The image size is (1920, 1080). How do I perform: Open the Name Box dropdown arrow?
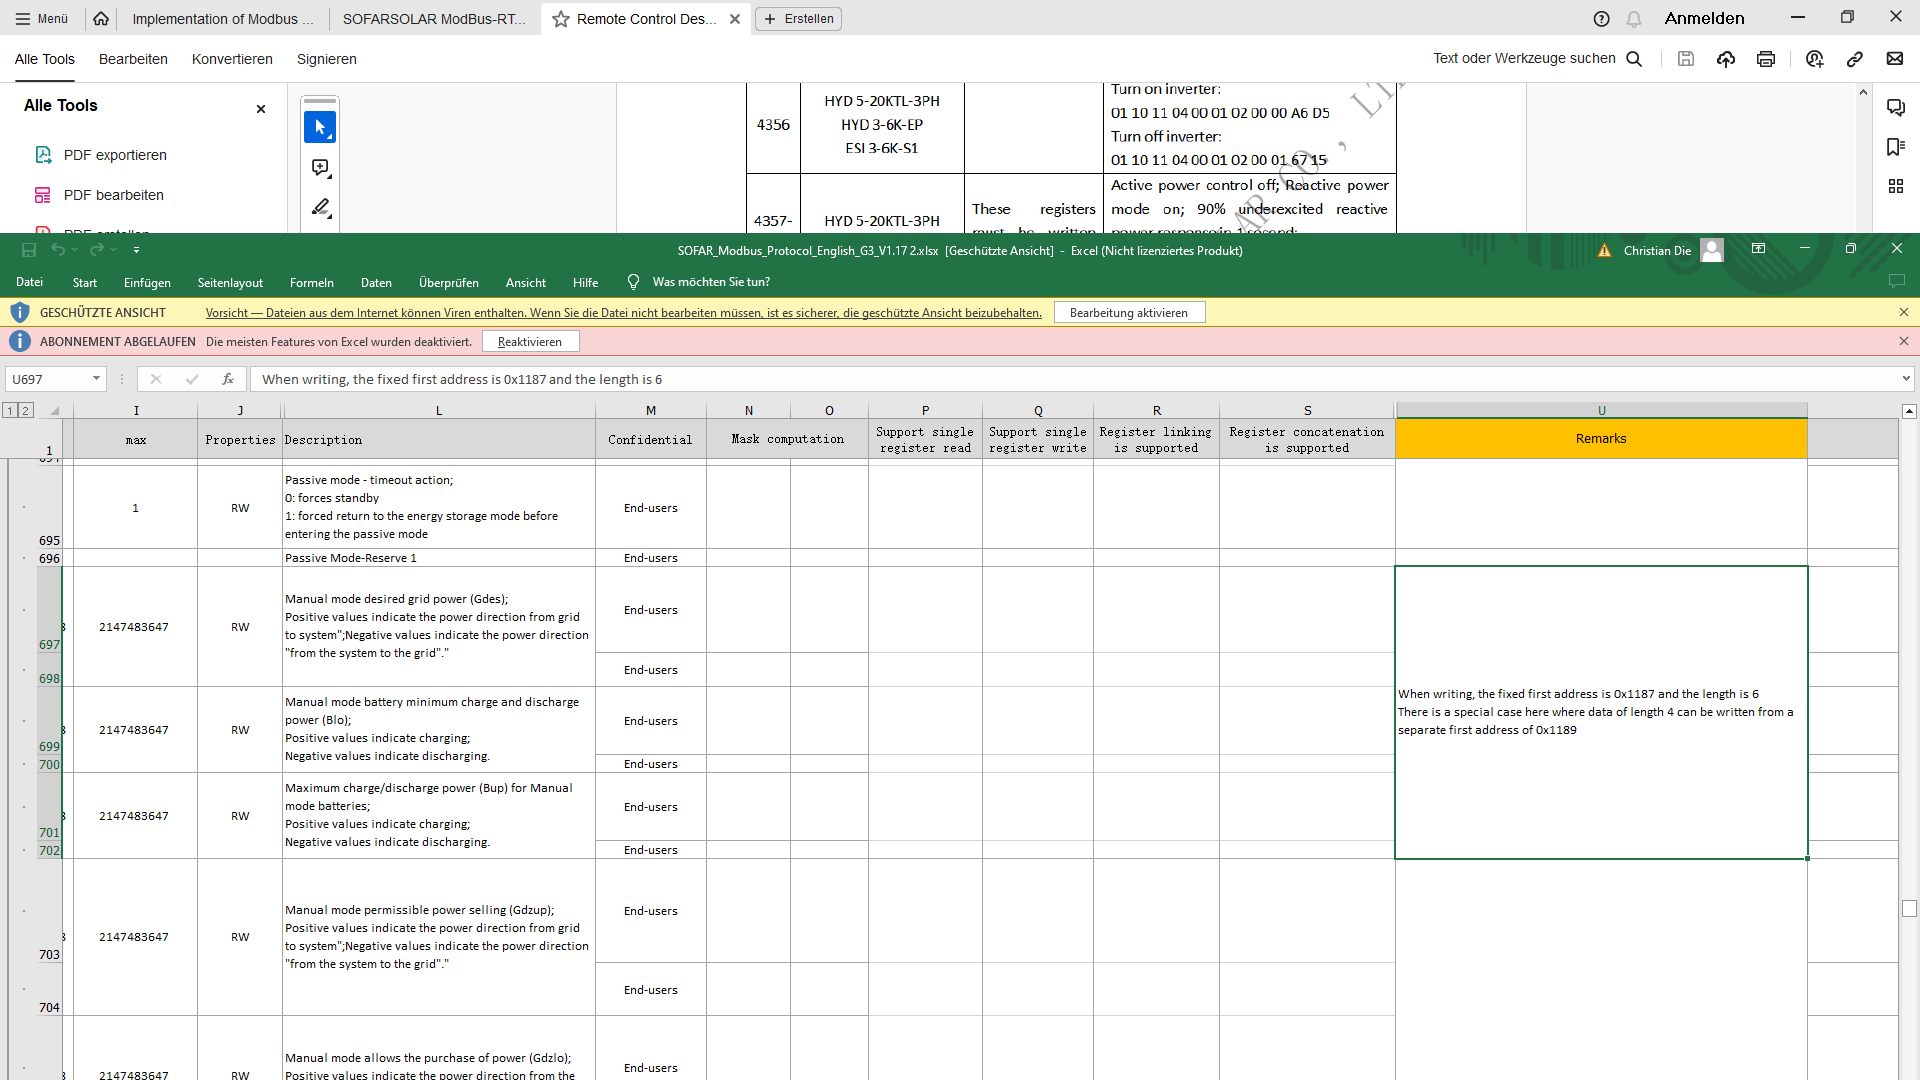point(96,379)
